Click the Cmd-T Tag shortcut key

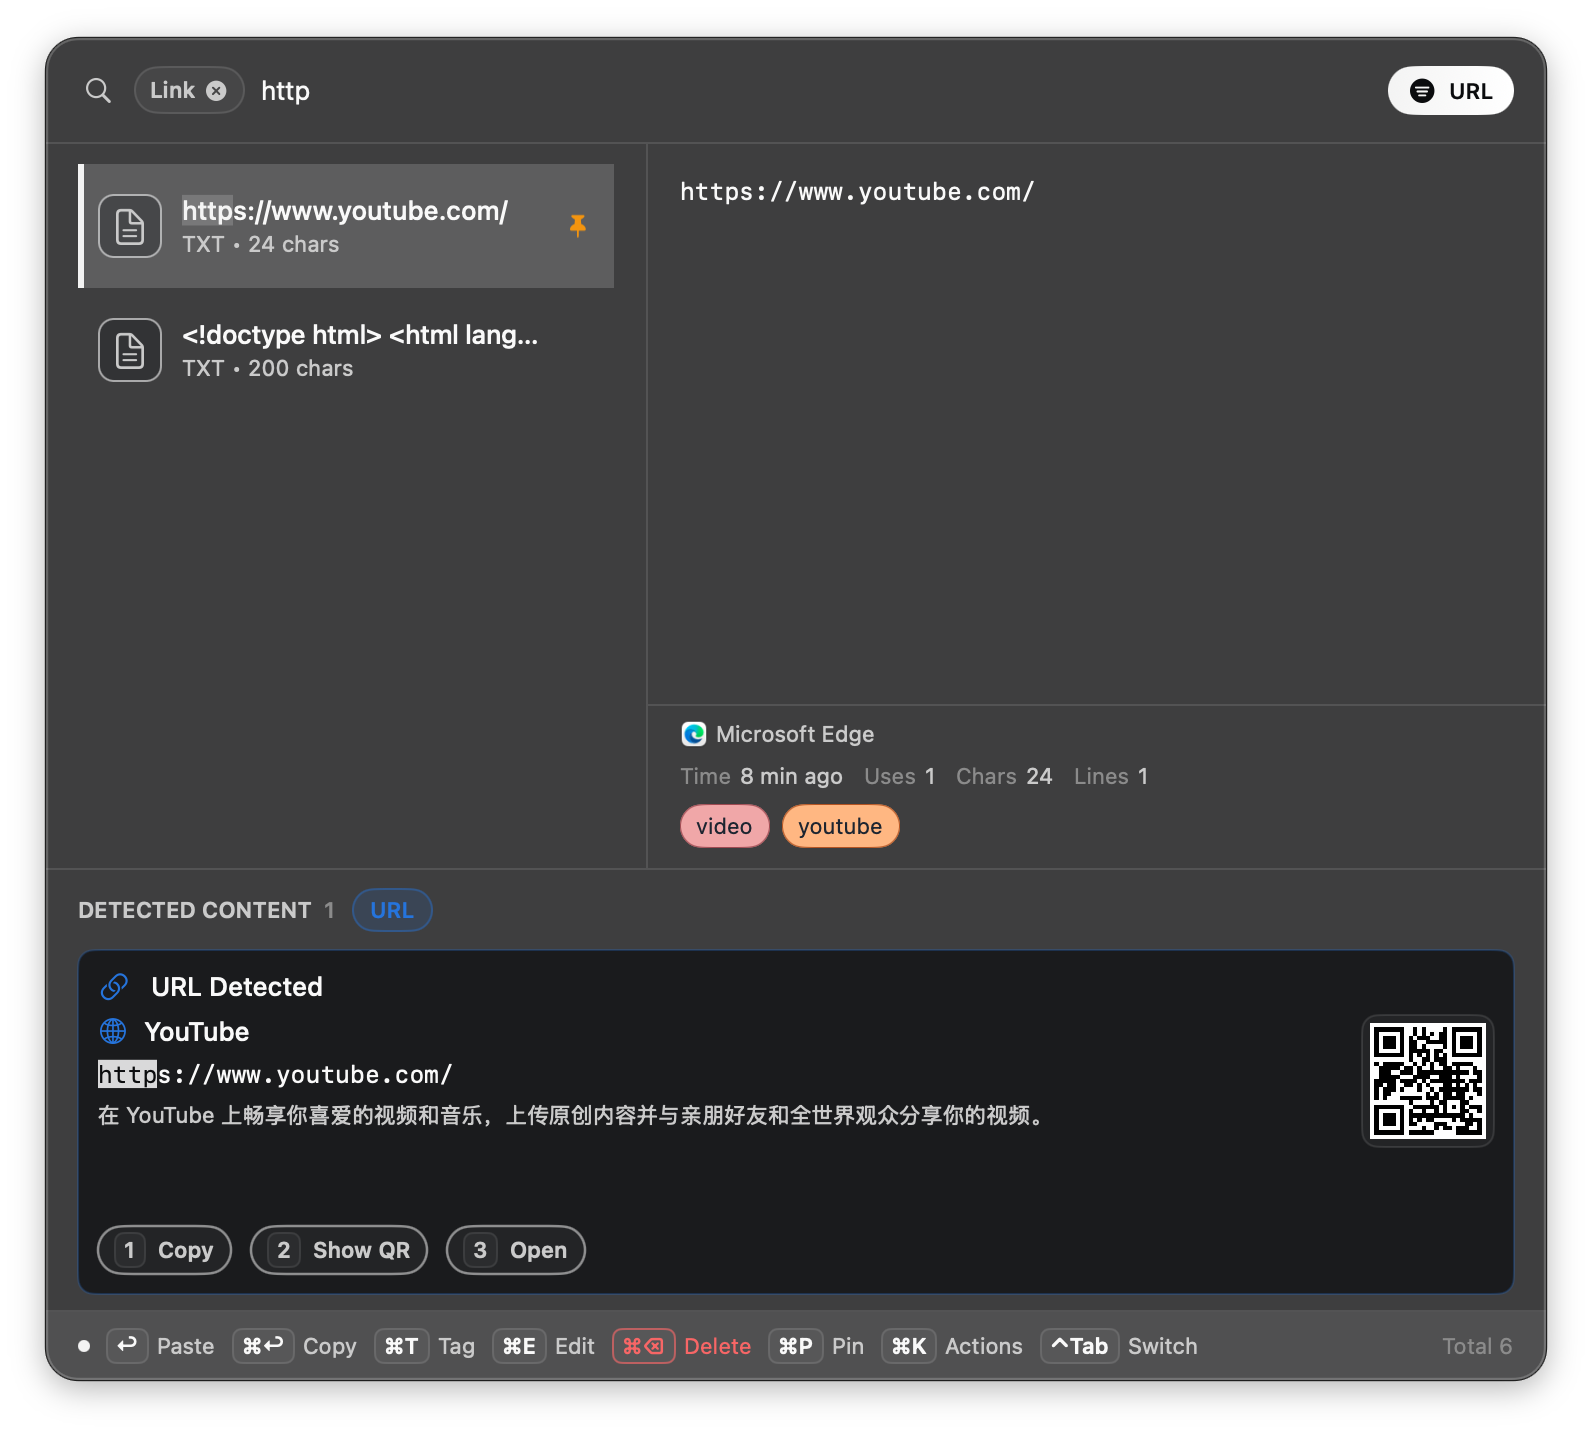point(402,1346)
